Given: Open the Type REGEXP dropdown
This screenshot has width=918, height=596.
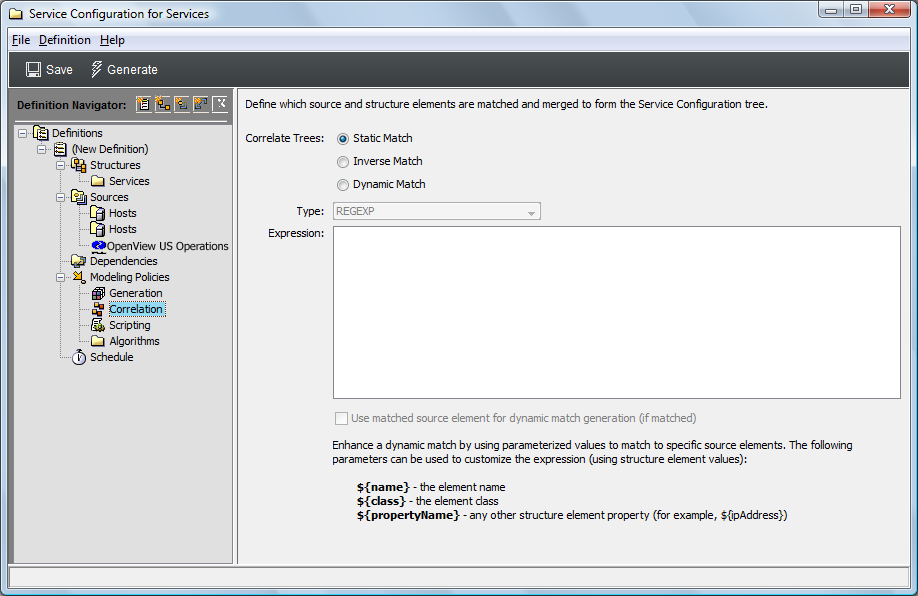Looking at the screenshot, I should (x=437, y=211).
